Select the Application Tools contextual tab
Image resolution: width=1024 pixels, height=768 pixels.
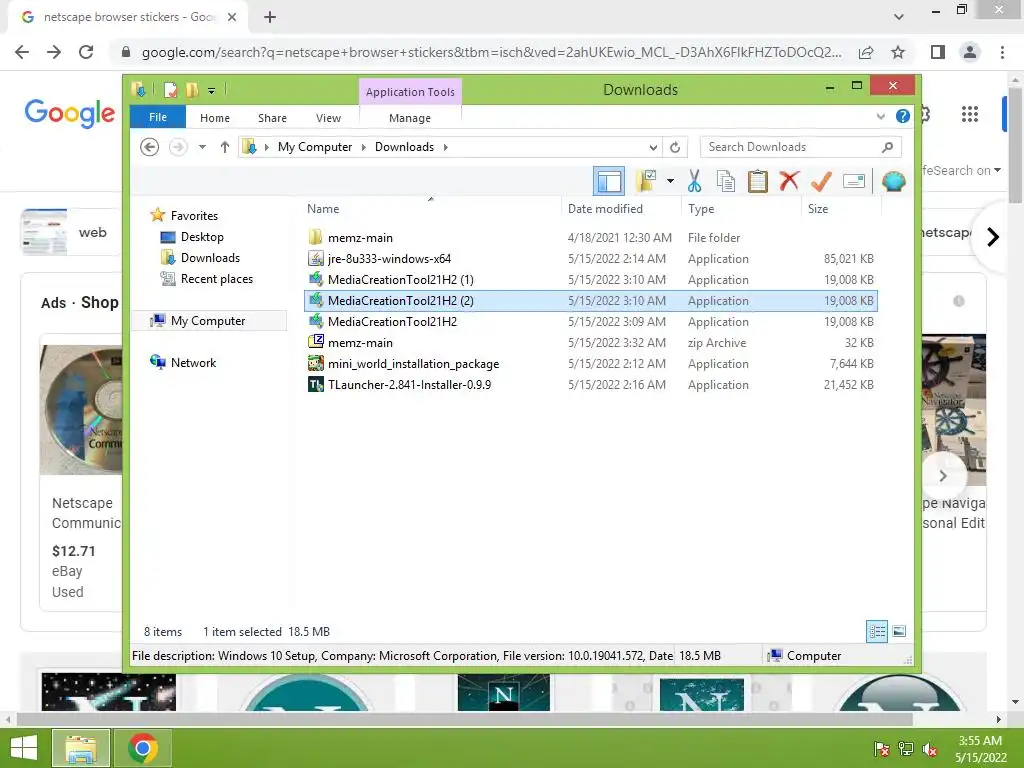410,92
